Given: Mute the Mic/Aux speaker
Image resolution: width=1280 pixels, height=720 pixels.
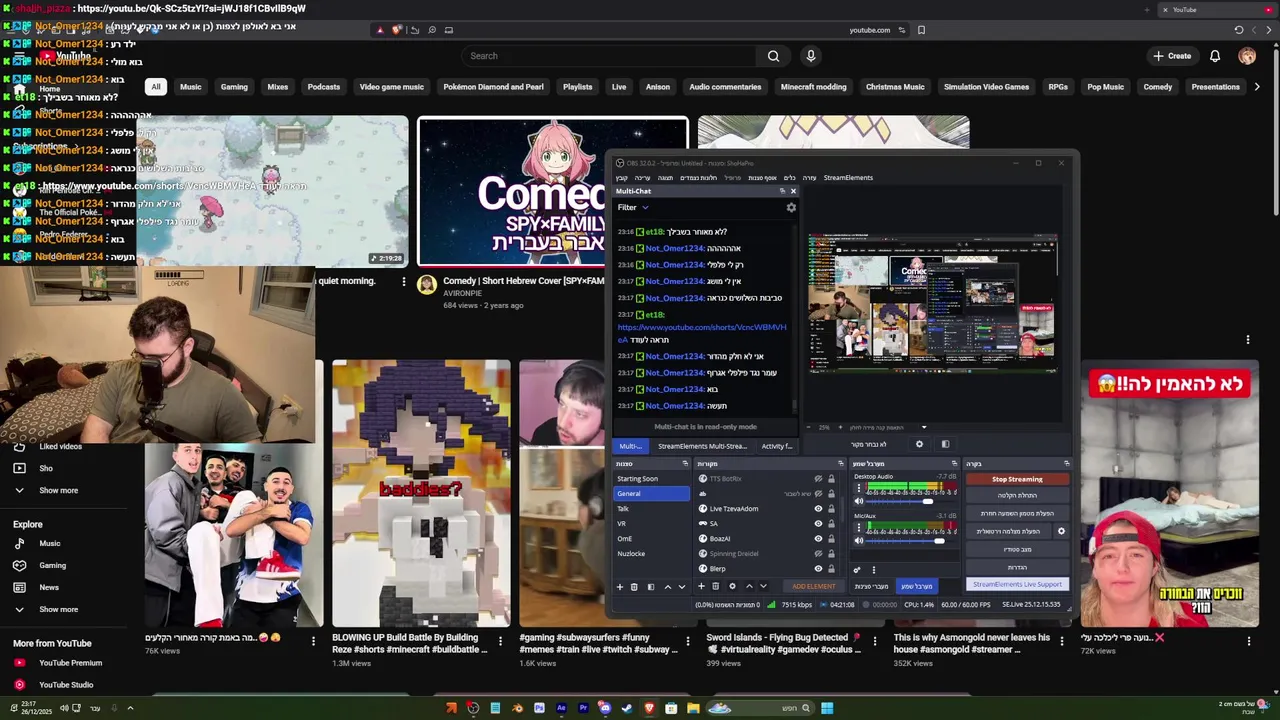Looking at the screenshot, I should [x=859, y=541].
